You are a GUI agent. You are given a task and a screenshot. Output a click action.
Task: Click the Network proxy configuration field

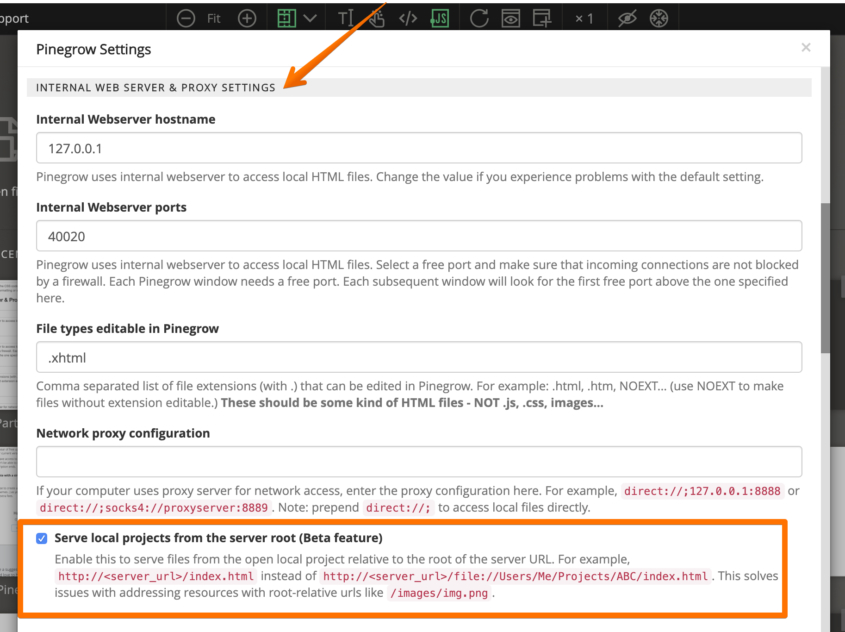coord(419,461)
